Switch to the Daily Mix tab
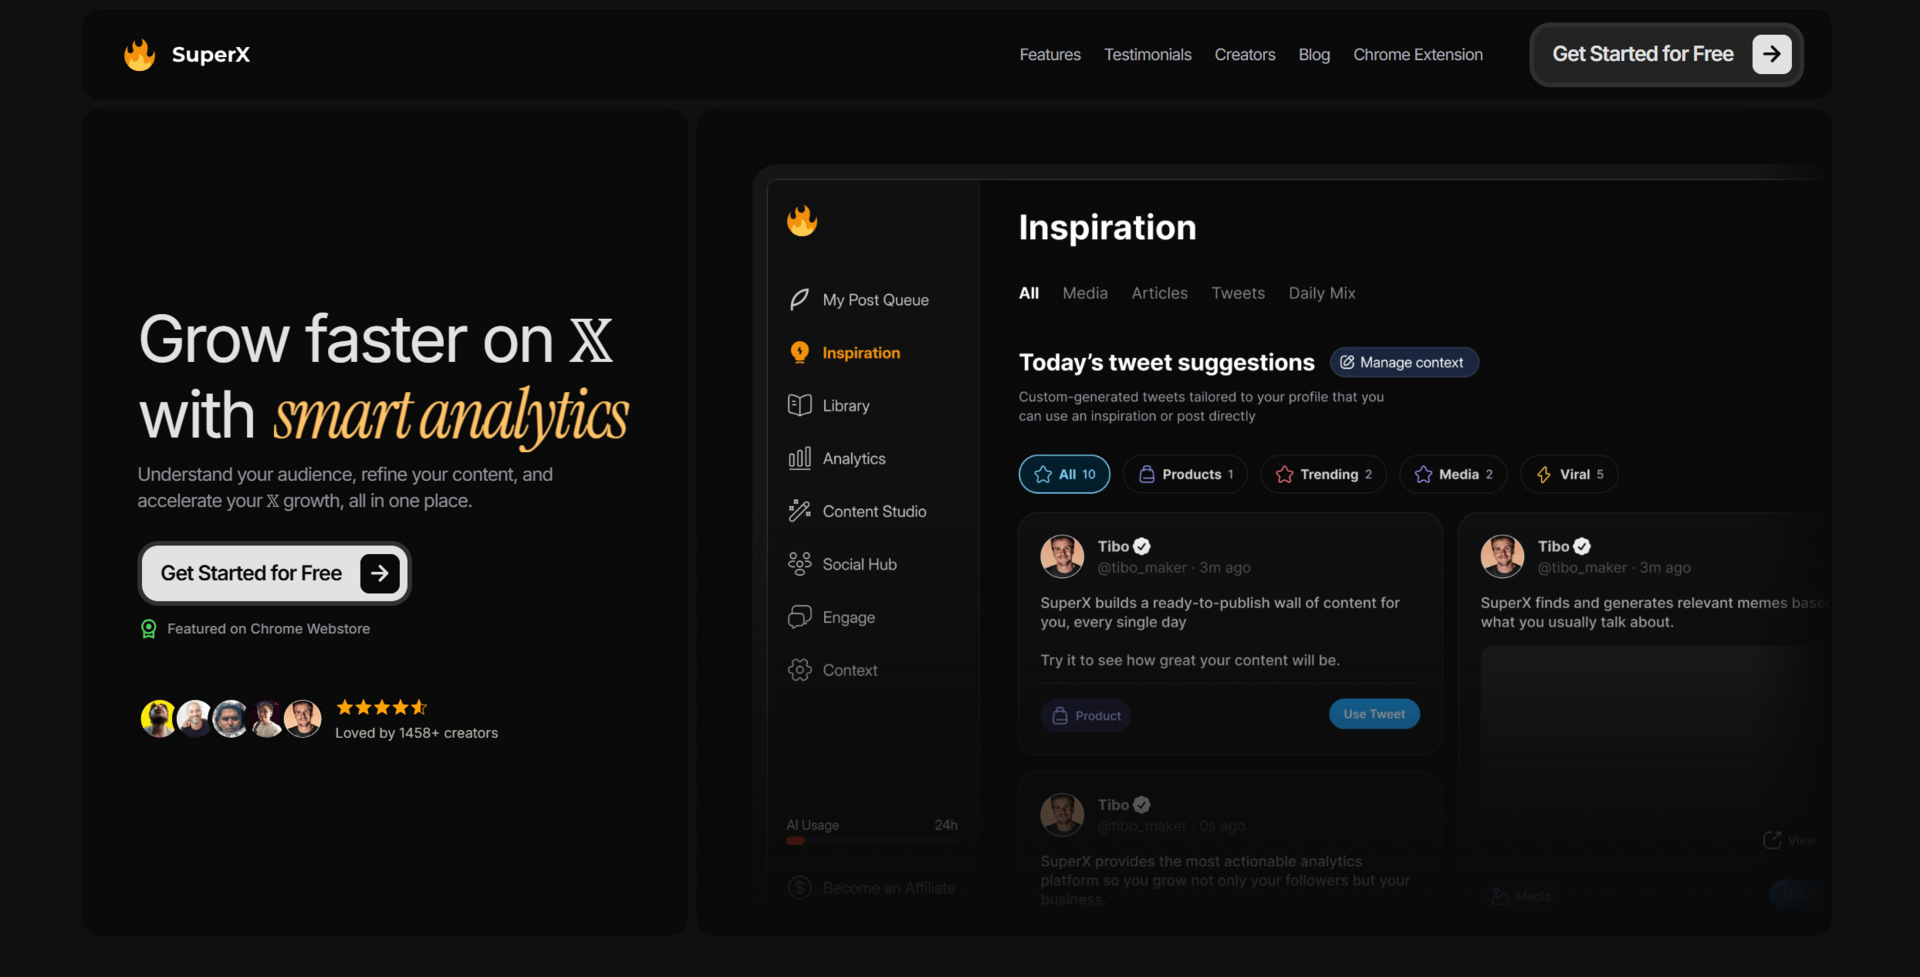Screen dimensions: 1920x977 point(1322,293)
